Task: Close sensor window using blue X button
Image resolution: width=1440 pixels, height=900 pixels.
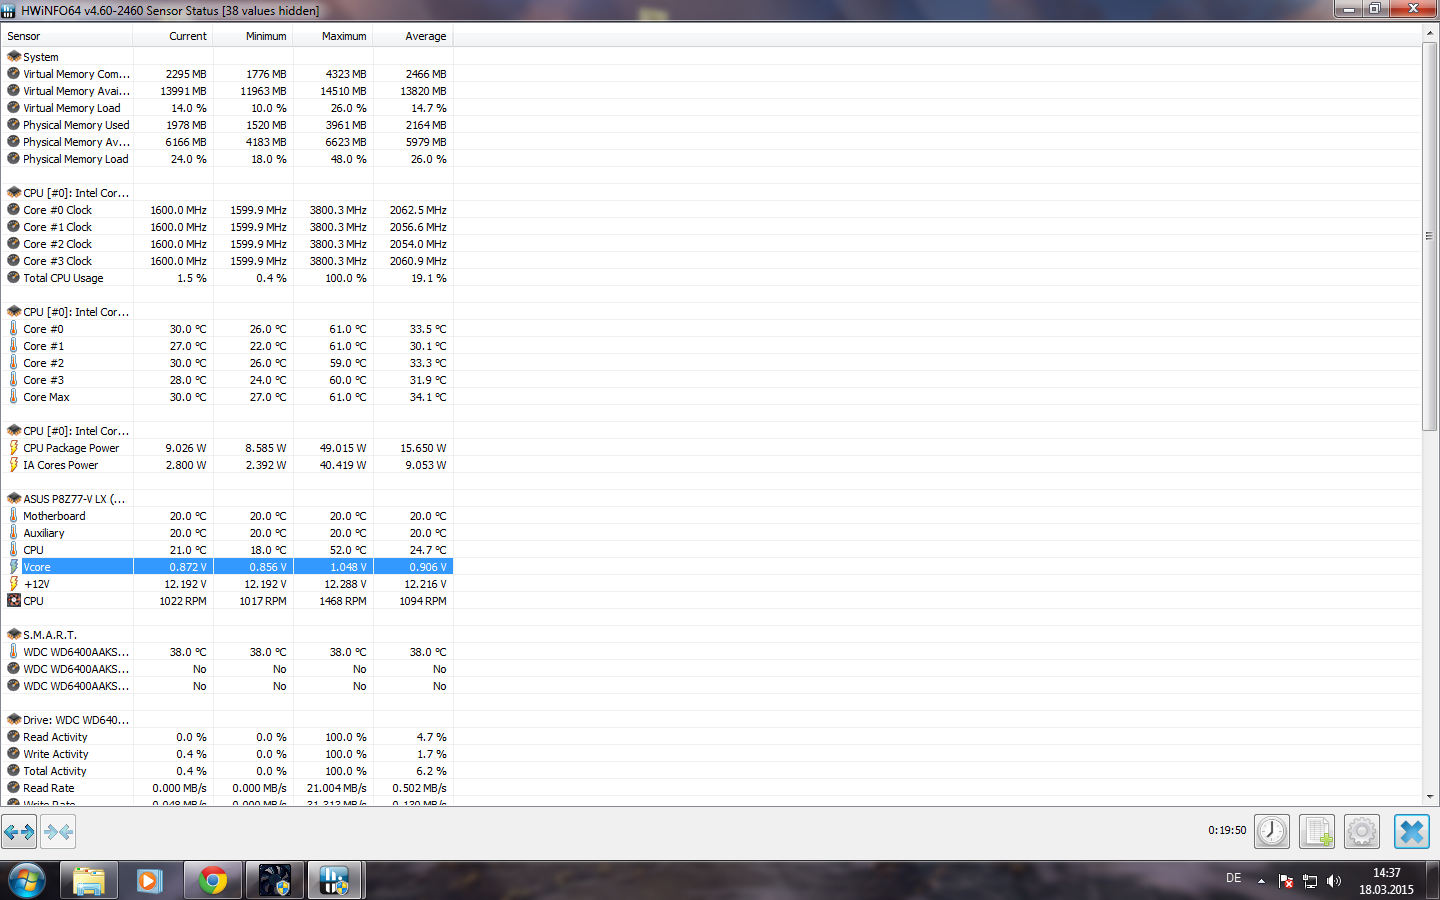Action: coord(1412,831)
